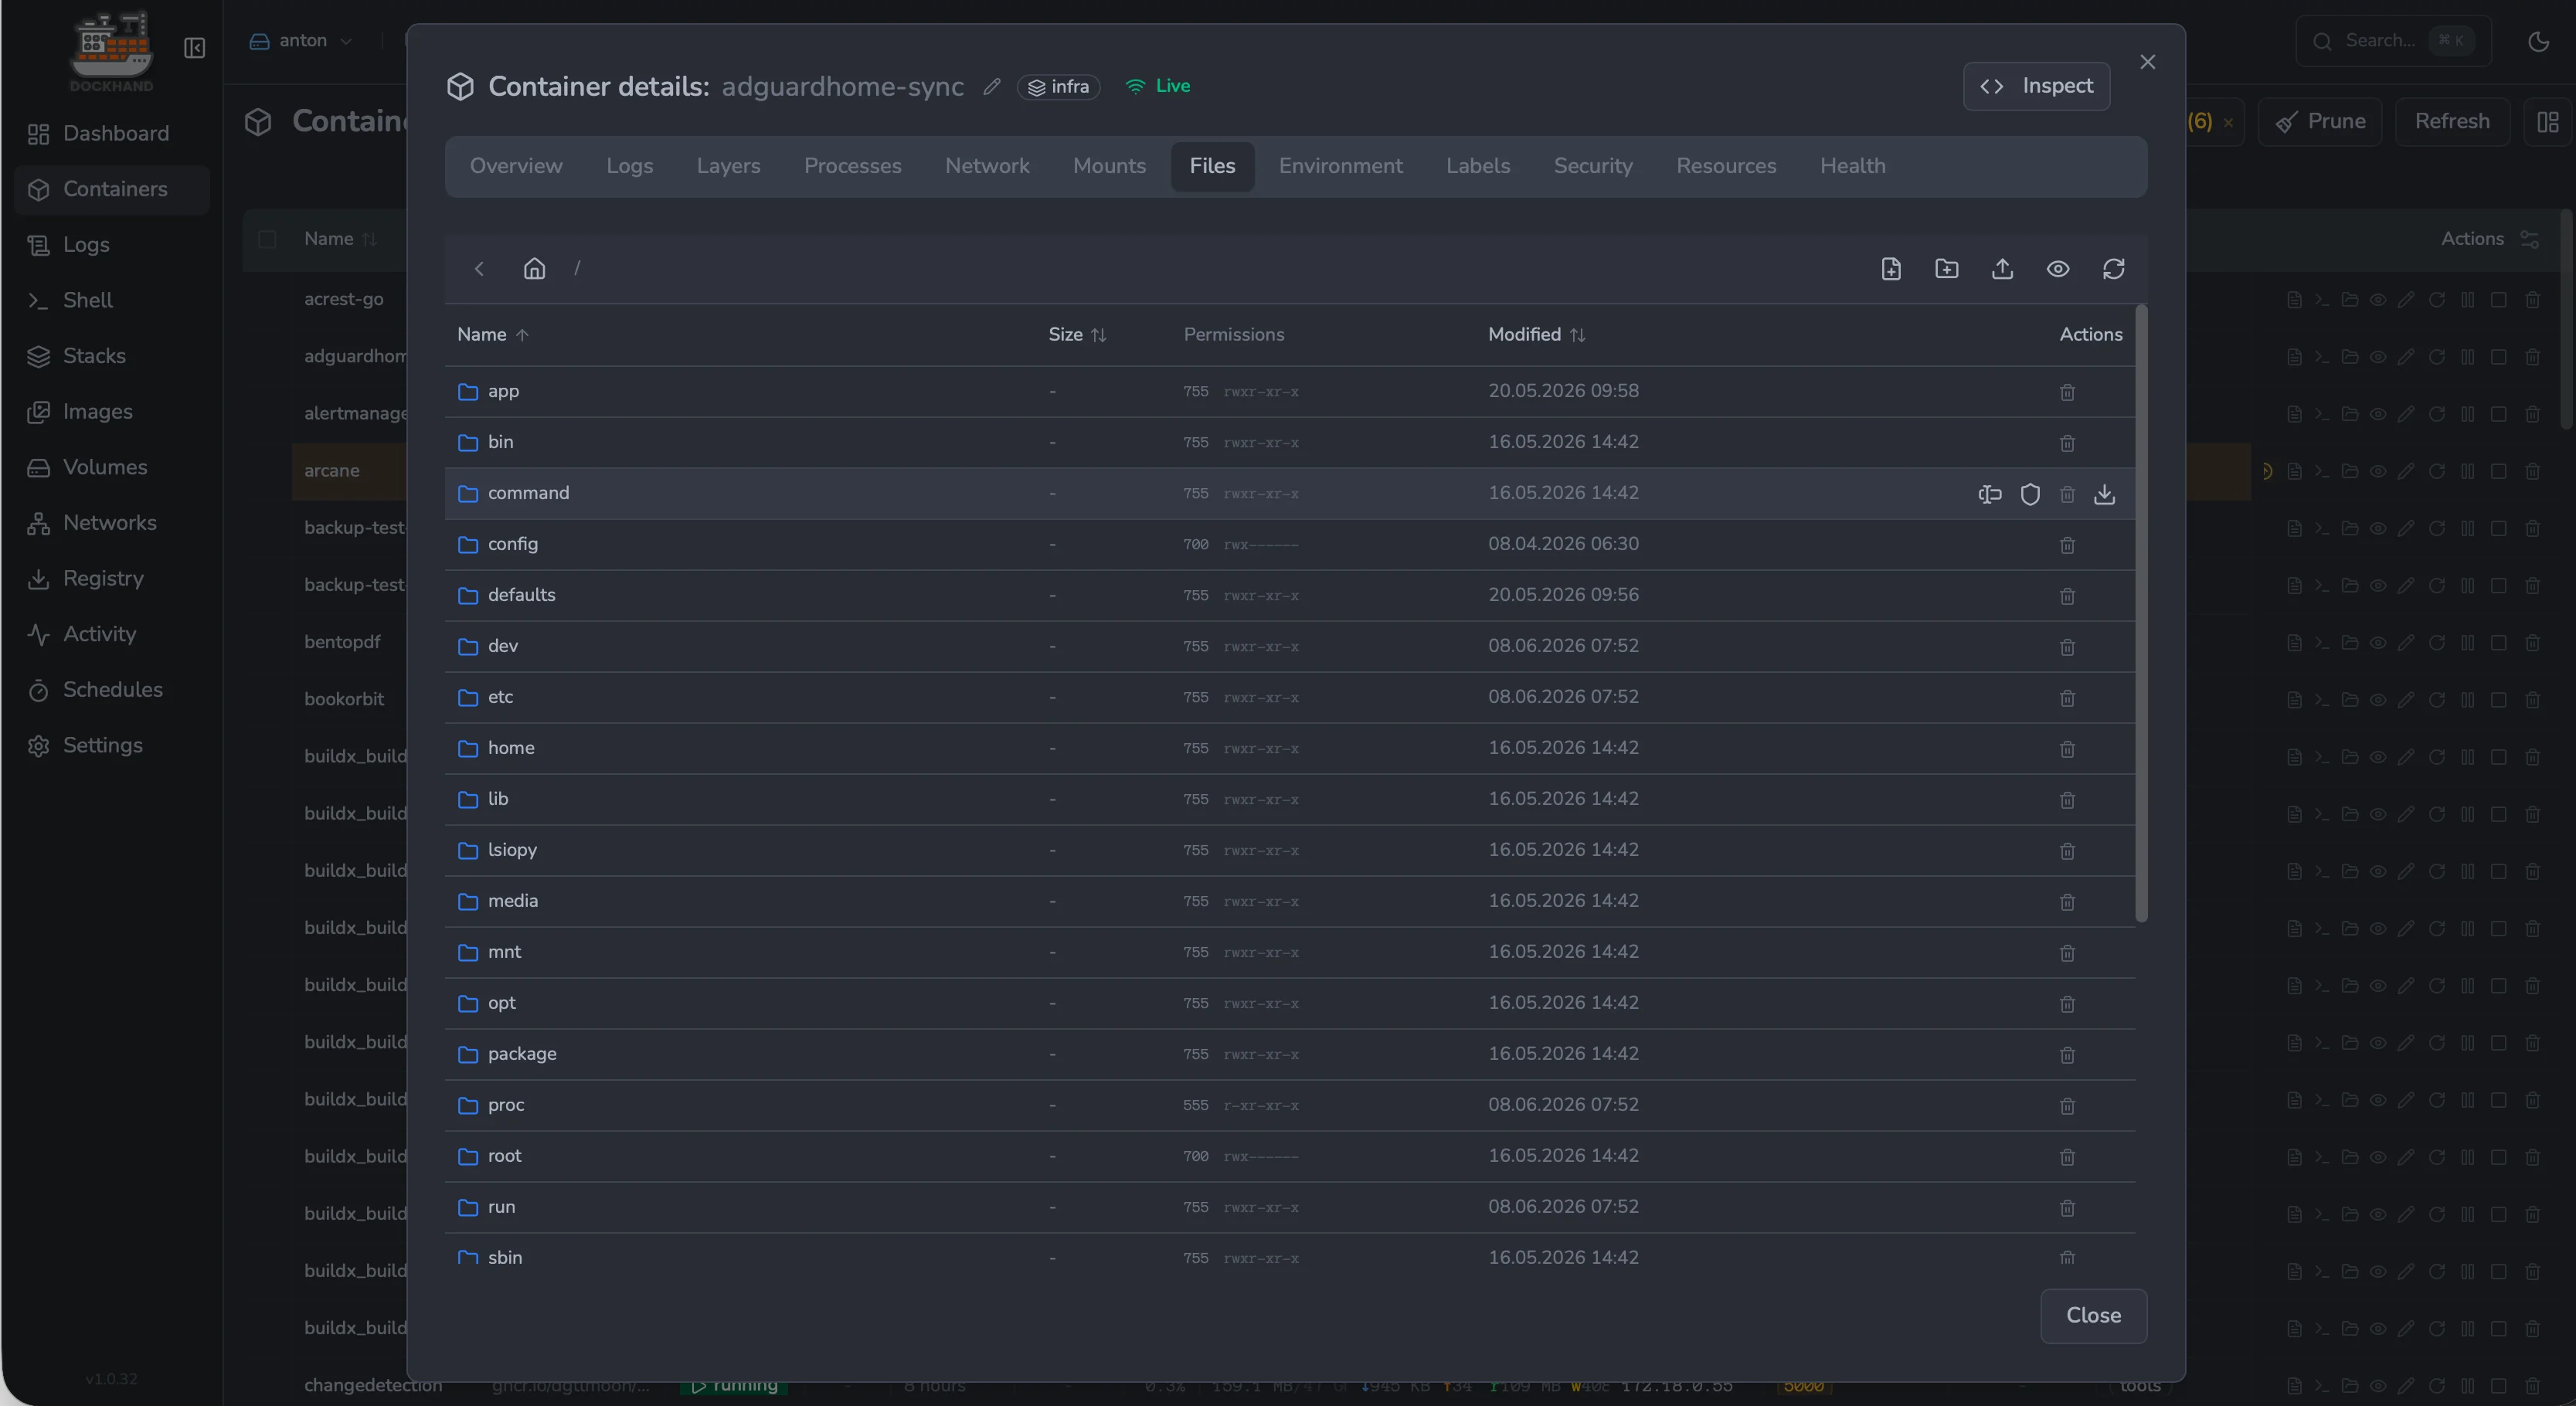
Task: Open Registry in the sidebar
Action: [112, 579]
